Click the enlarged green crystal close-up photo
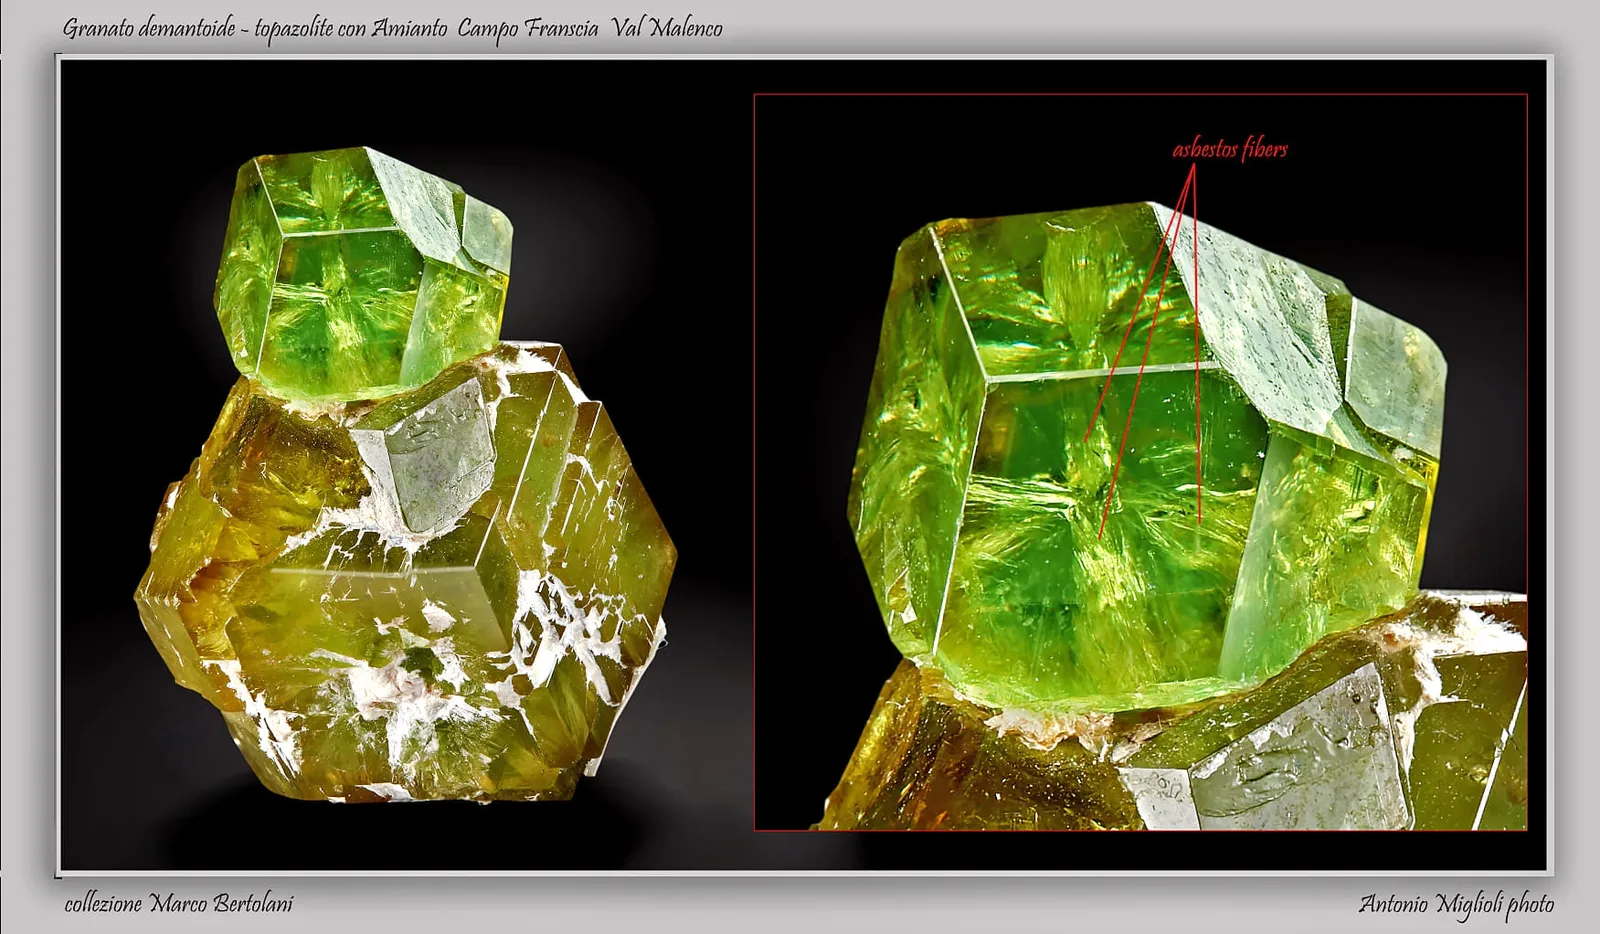Viewport: 1600px width, 934px height. pos(1140,462)
